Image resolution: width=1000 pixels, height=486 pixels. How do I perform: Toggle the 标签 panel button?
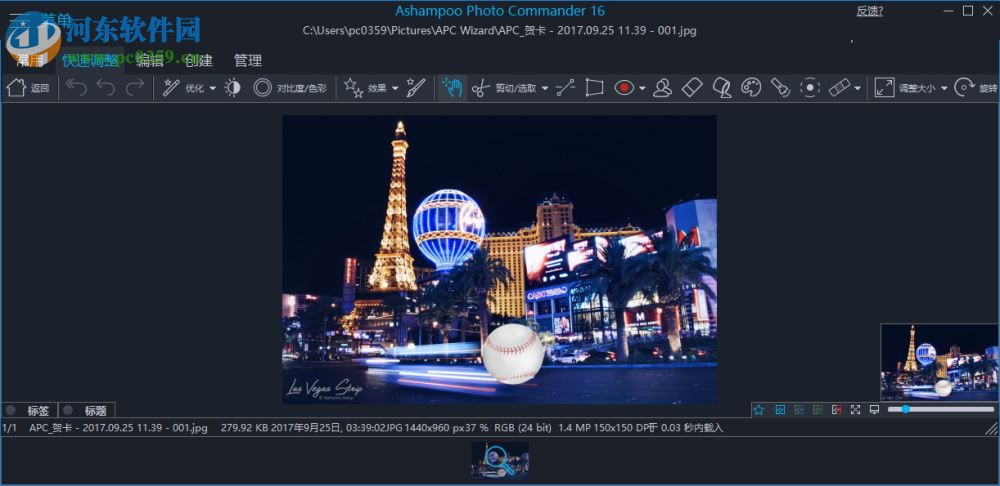pos(30,411)
